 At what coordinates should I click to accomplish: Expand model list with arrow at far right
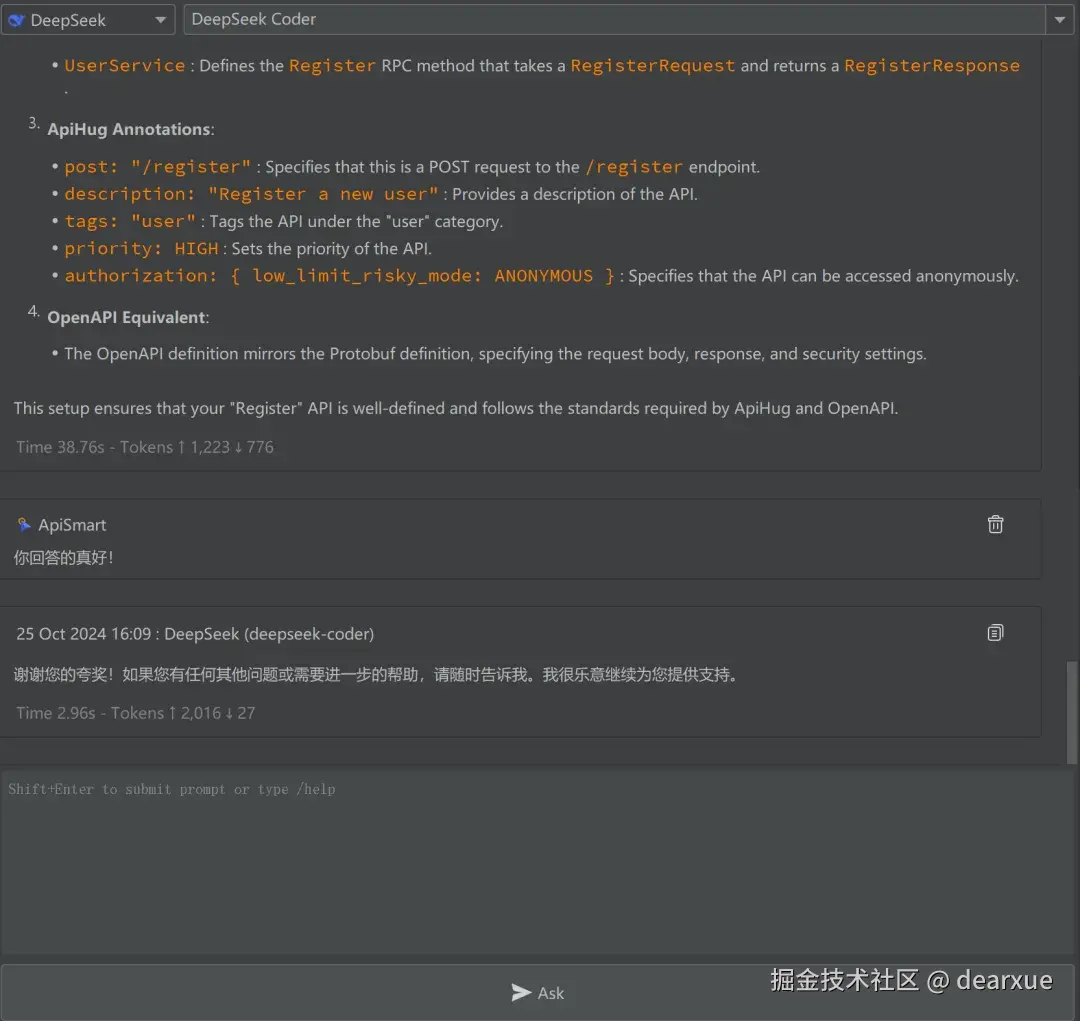(x=1059, y=19)
